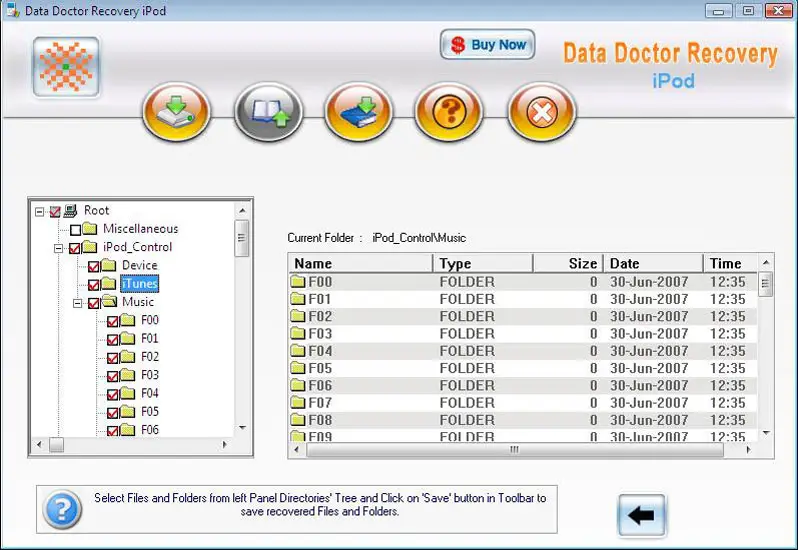Collapse the Root tree node
798x550 pixels.
click(39, 211)
